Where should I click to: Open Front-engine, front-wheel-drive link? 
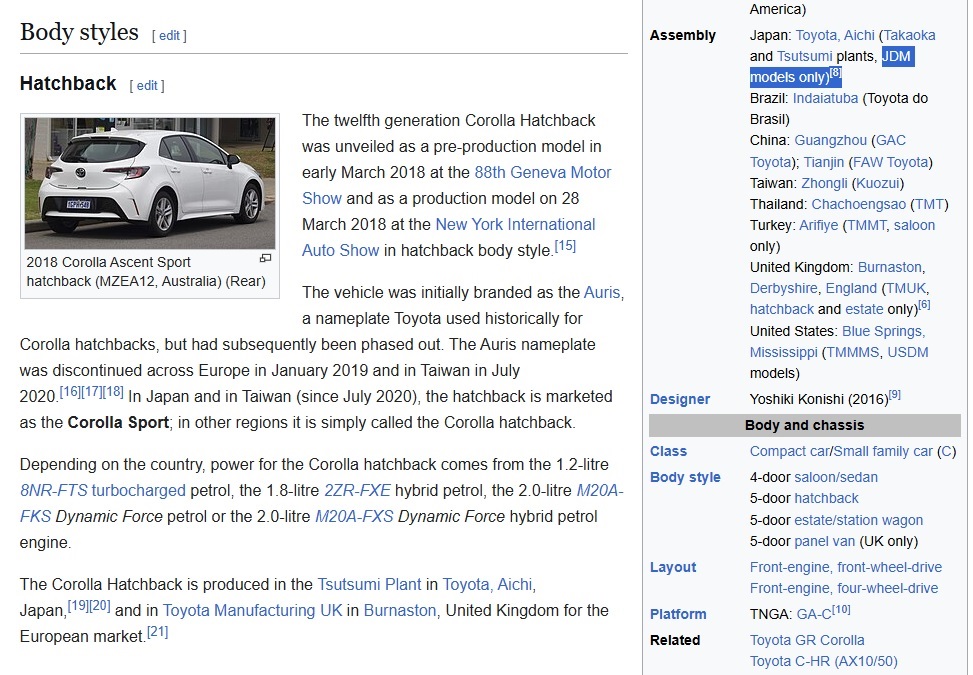click(846, 568)
